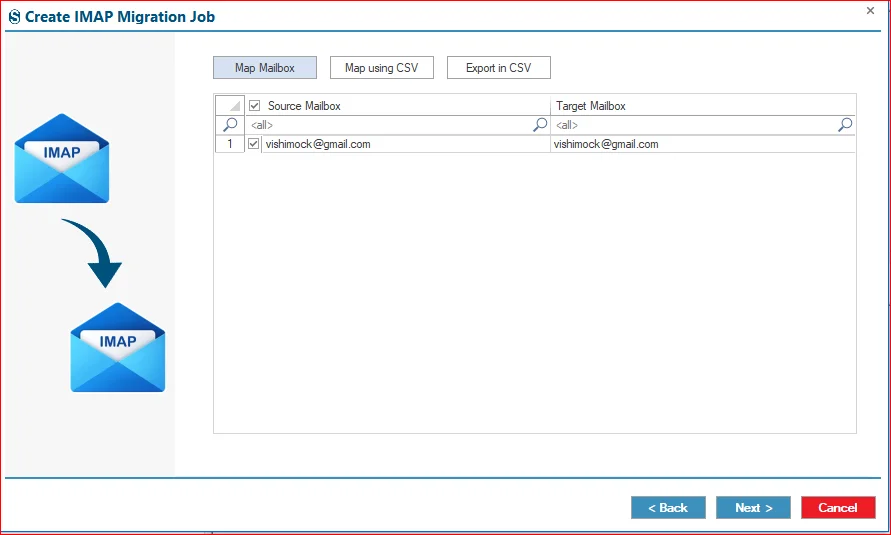Image resolution: width=891 pixels, height=535 pixels.
Task: Select row number 1 header
Action: [230, 144]
